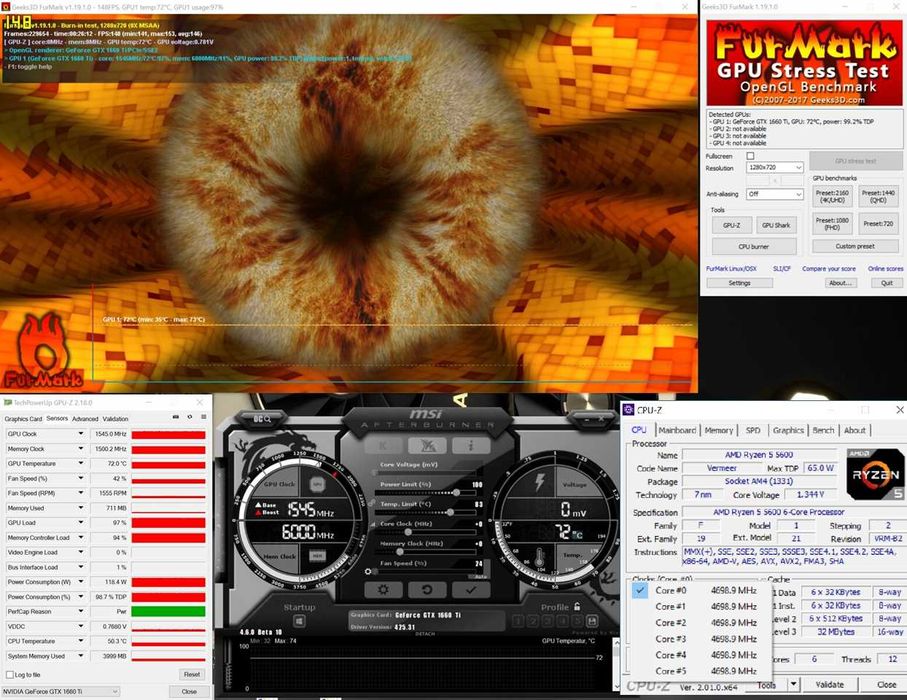Apply settings with Afterburner checkmark button
Viewport: 907px width, 700px height.
click(x=471, y=590)
